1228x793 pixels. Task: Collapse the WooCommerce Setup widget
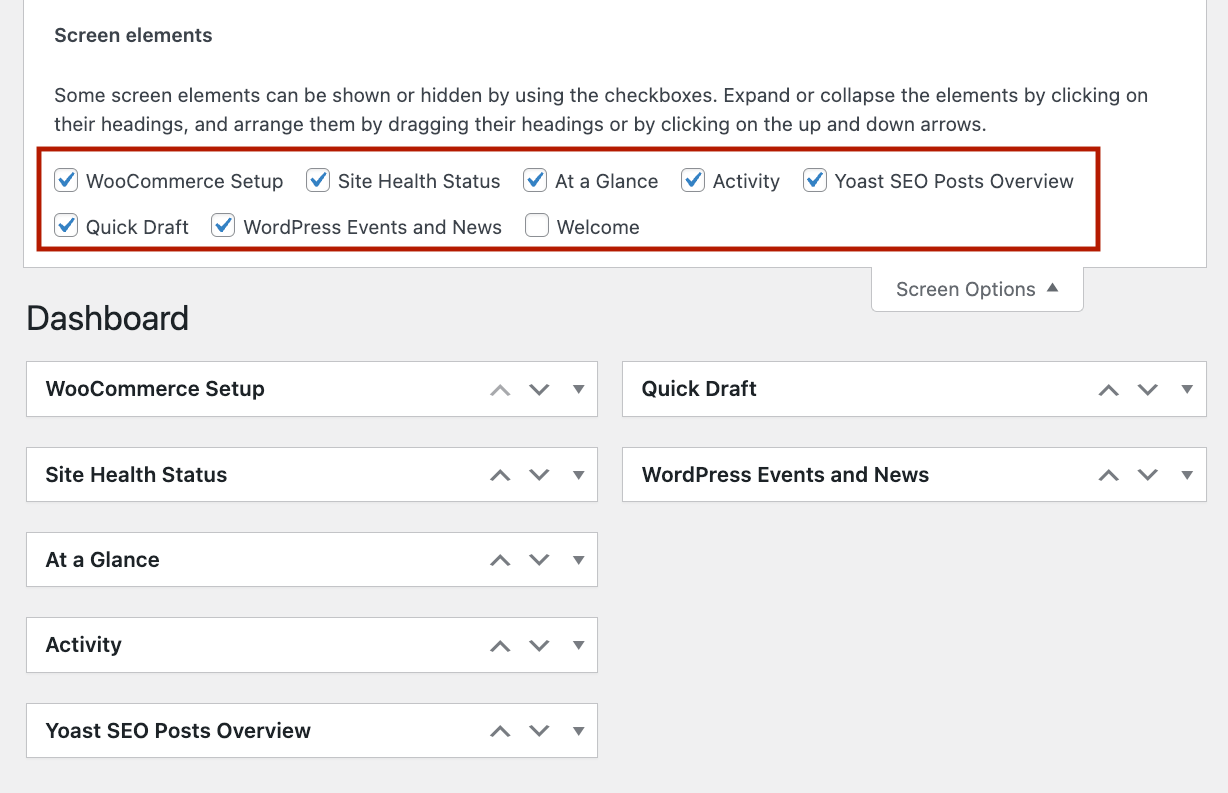(578, 389)
